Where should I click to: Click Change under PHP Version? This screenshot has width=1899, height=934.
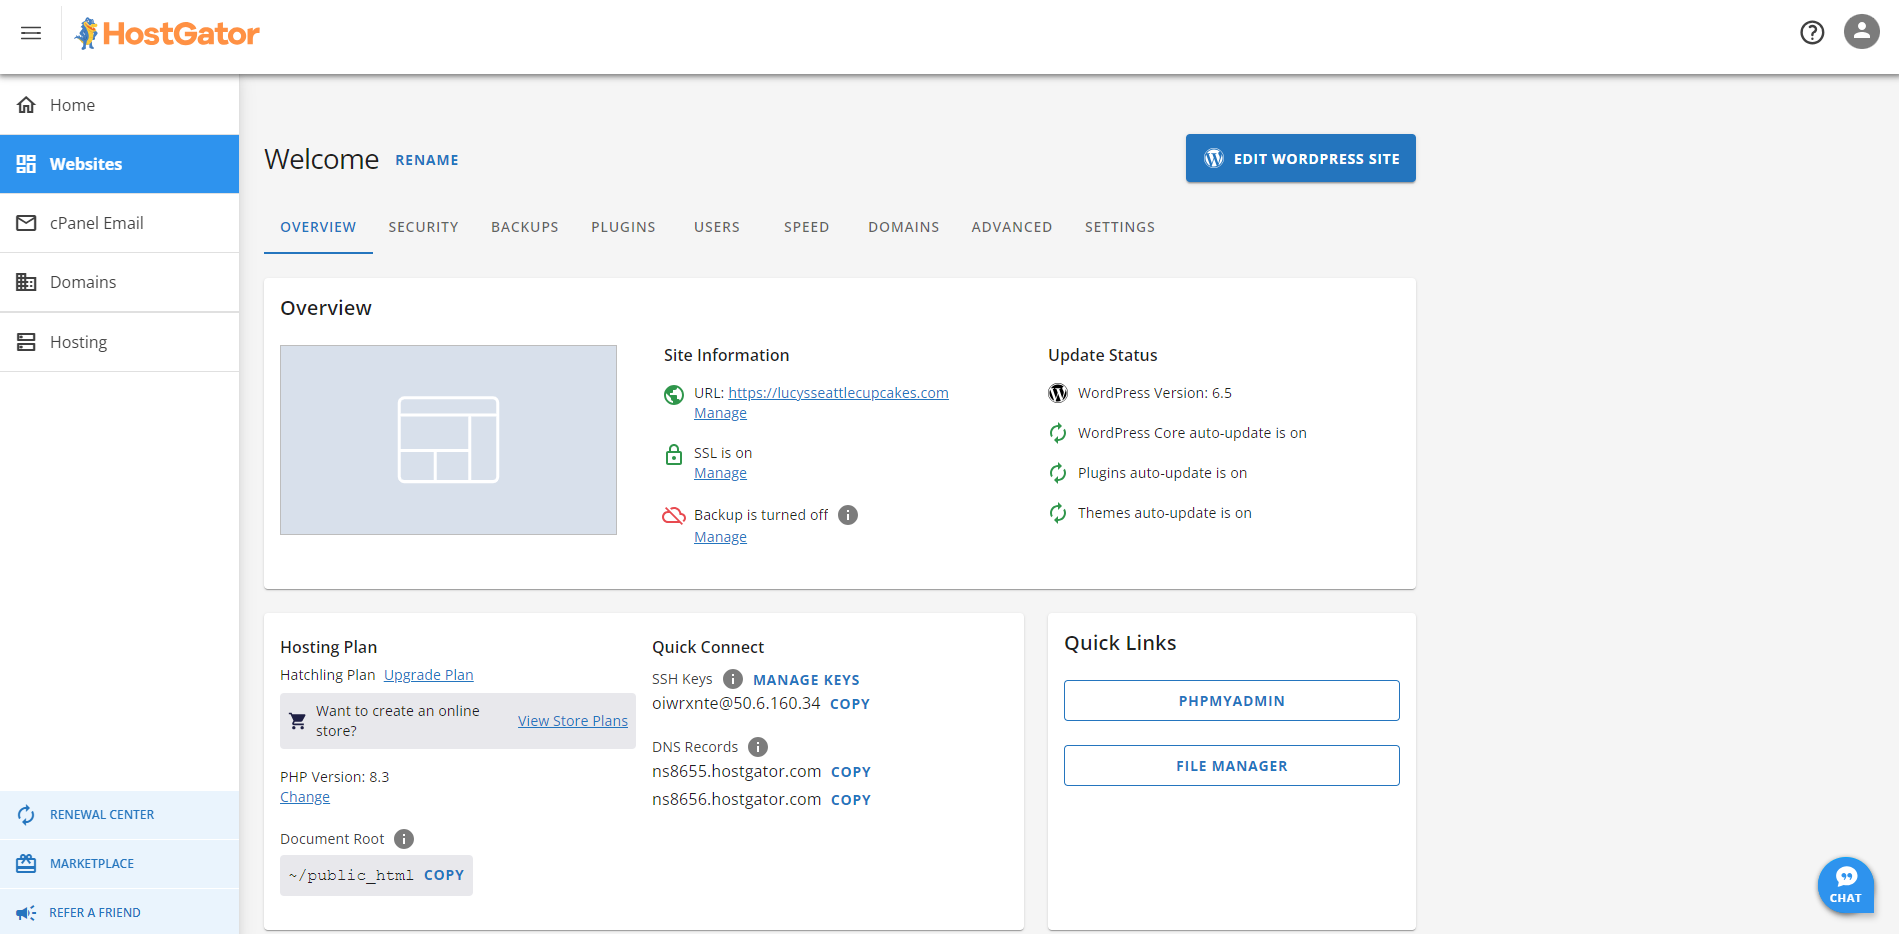305,797
